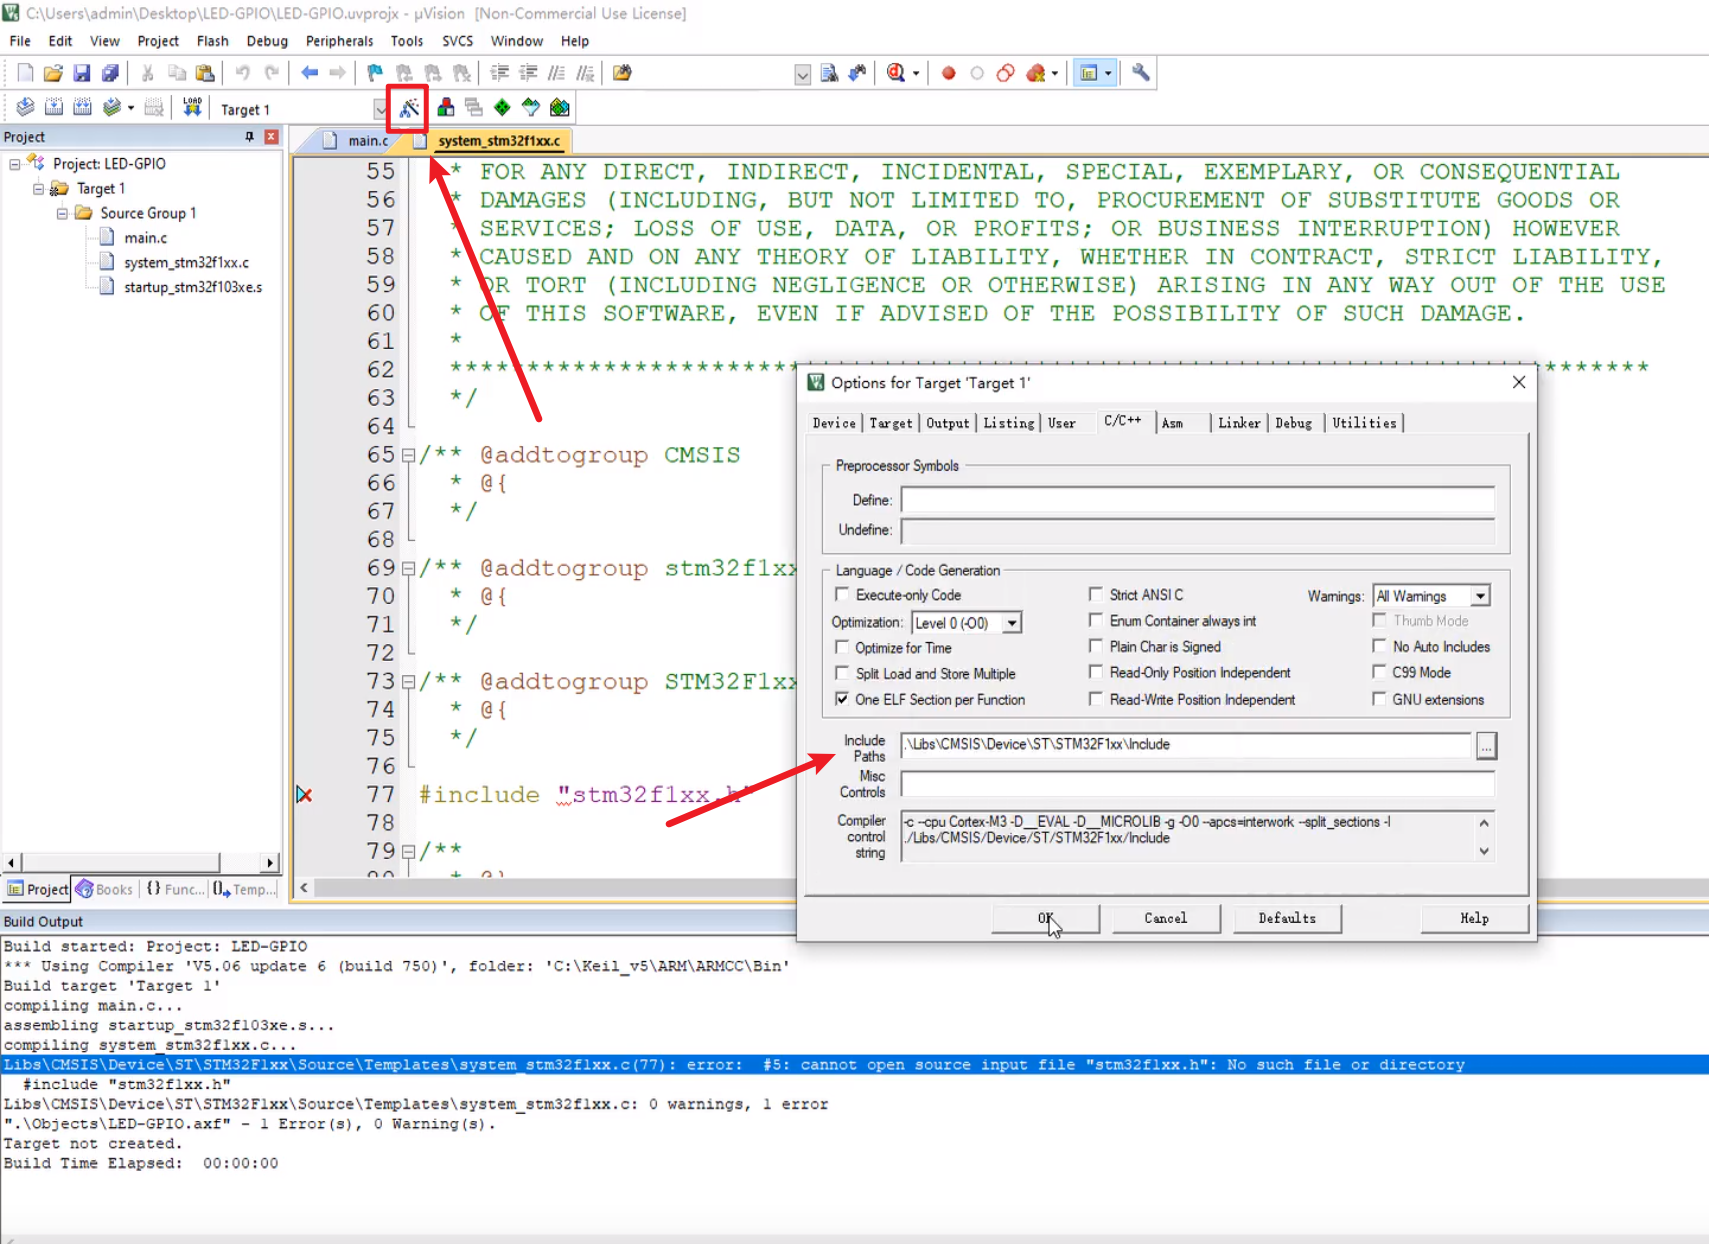
Task: Open the Flash menu
Action: point(212,41)
